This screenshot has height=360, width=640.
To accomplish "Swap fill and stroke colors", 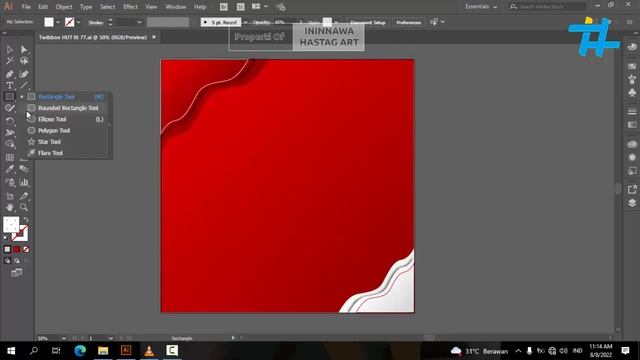I will tap(26, 220).
